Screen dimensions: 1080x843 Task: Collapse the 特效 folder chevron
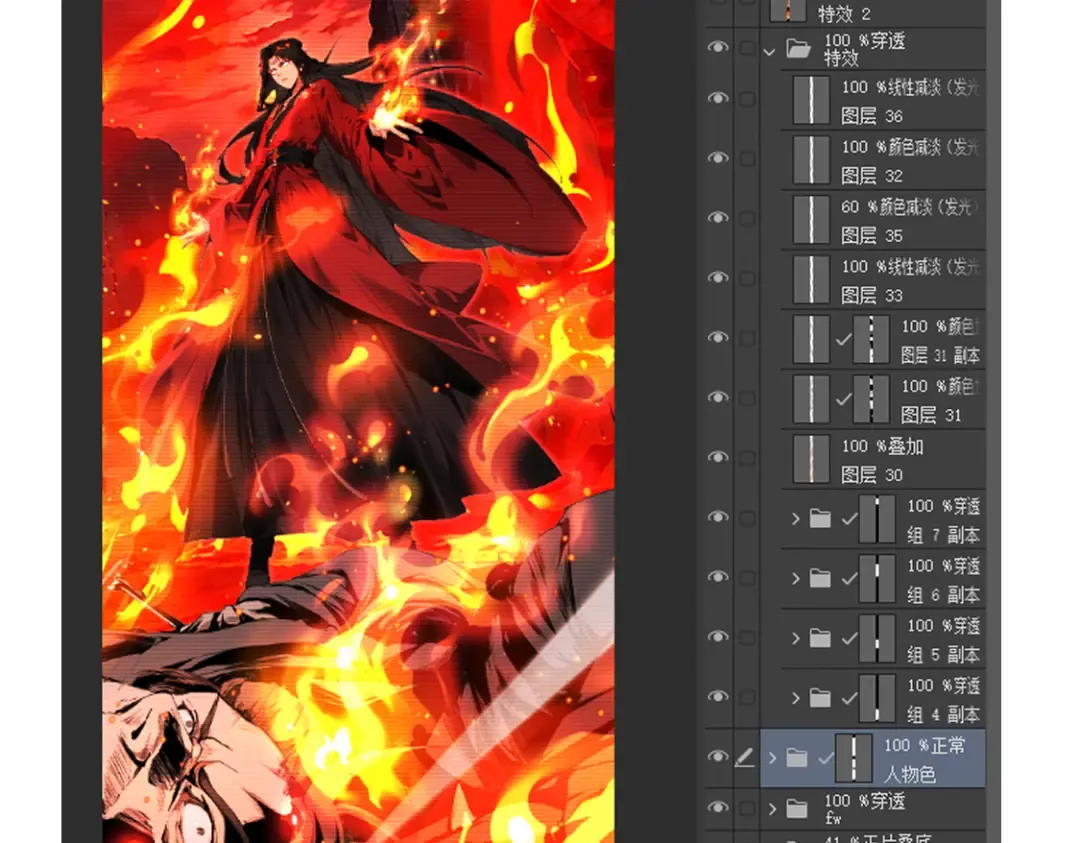[x=769, y=51]
